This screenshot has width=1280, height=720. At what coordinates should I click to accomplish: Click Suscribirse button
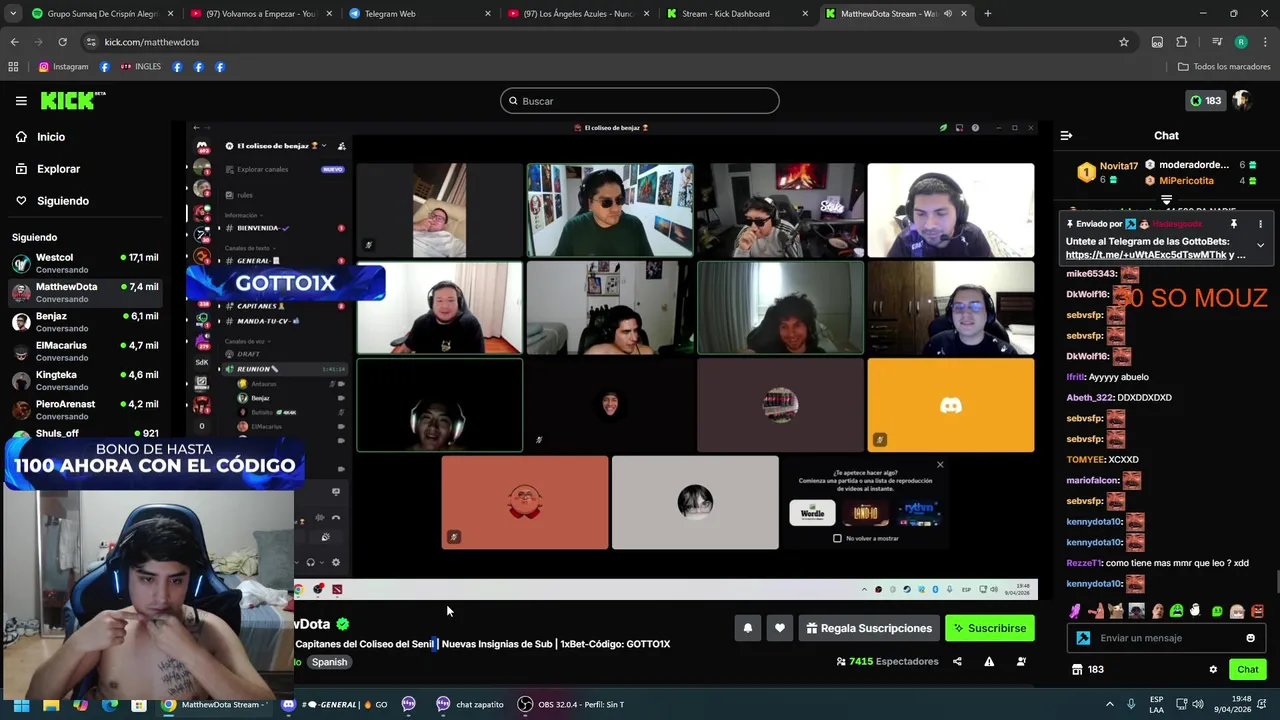990,628
